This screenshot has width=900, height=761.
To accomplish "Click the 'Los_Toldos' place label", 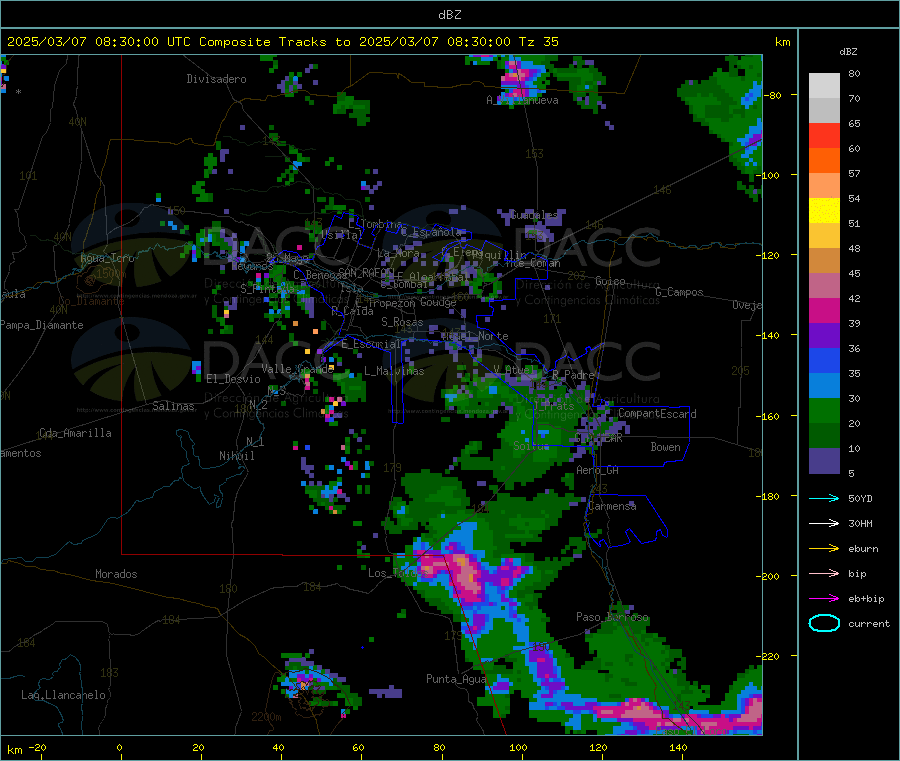I will pyautogui.click(x=398, y=573).
